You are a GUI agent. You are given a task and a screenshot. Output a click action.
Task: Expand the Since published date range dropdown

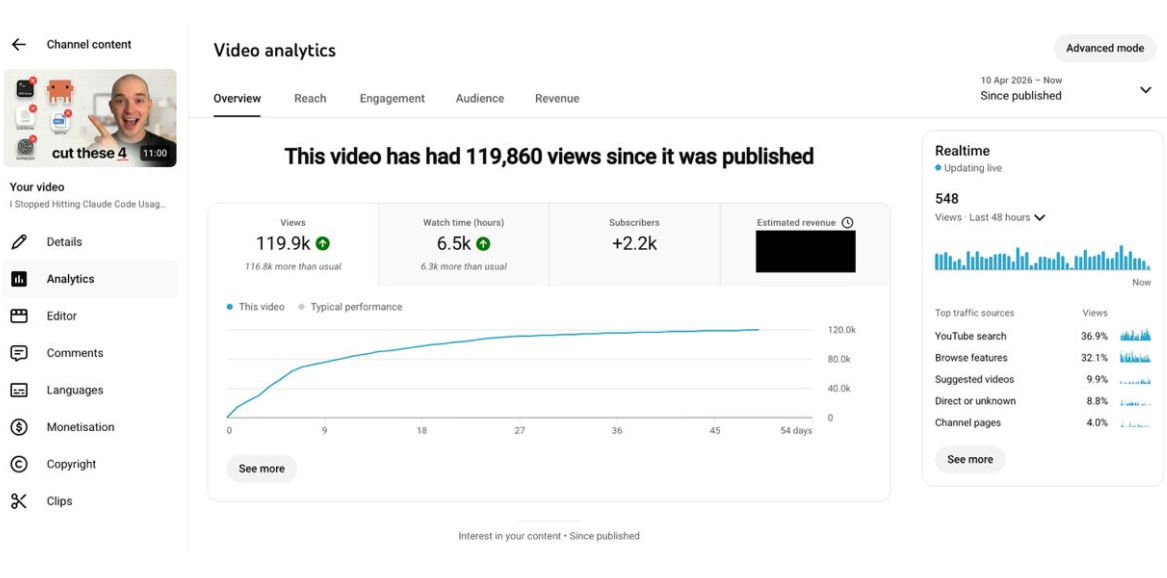tap(1145, 90)
